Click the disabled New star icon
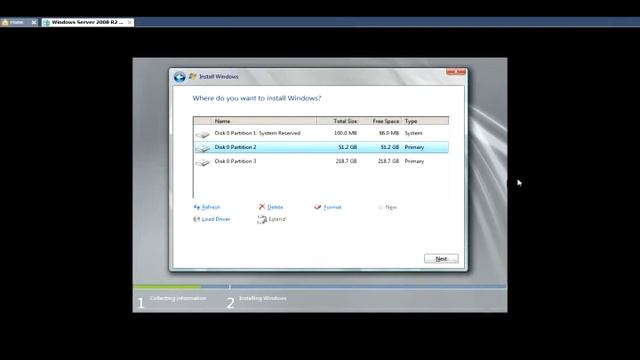 point(380,207)
